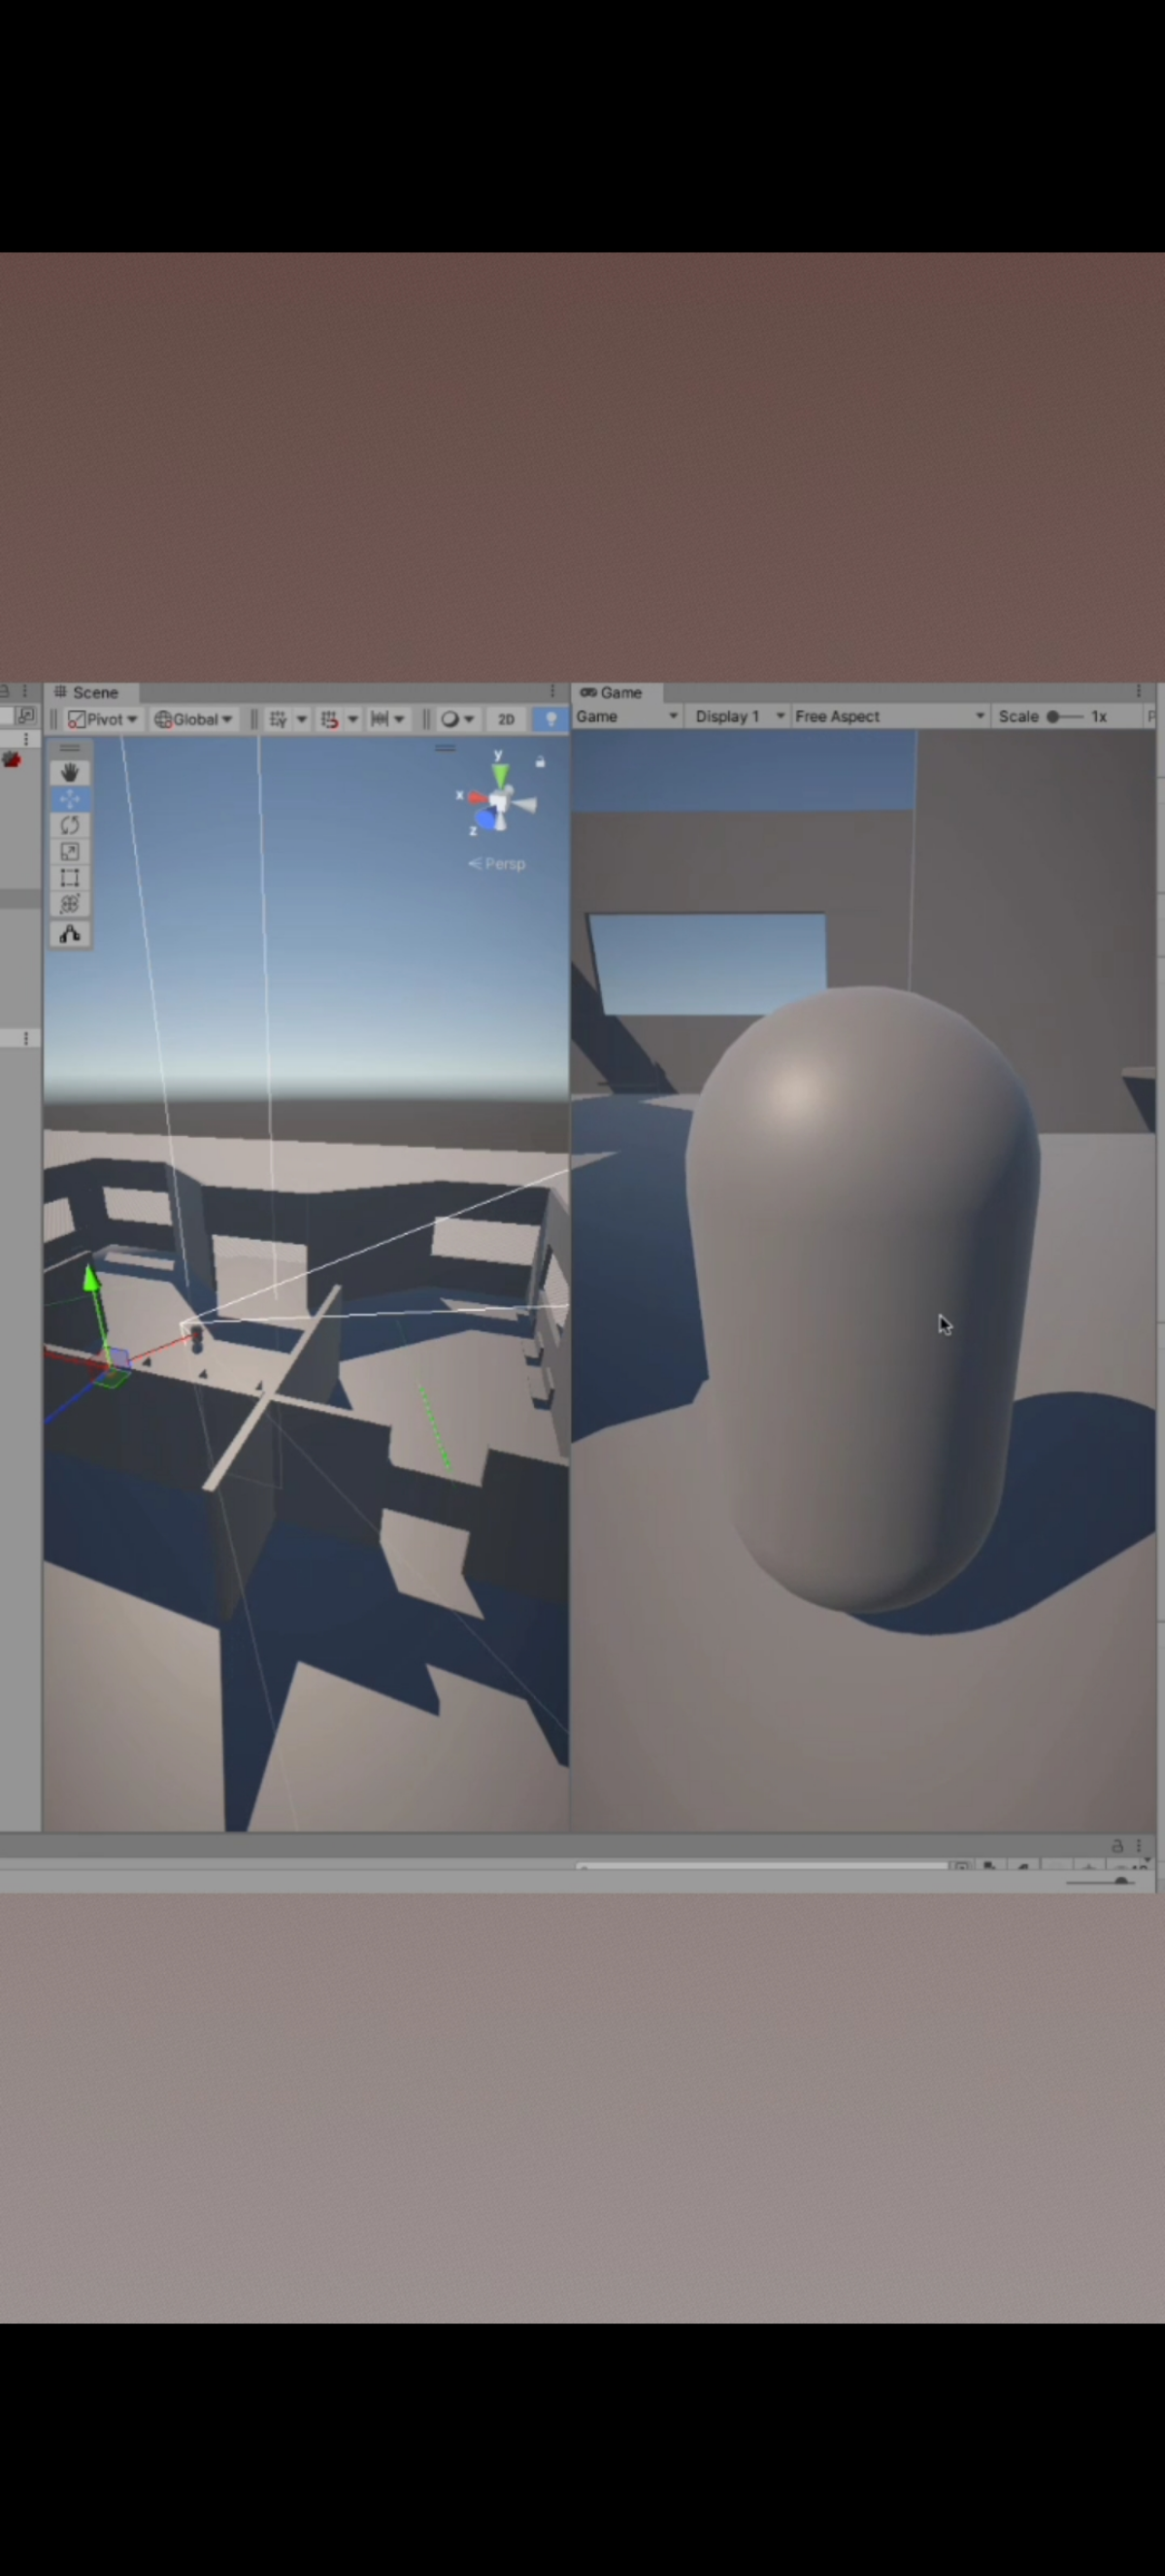Select the Move tool
1165x2576 pixels.
(x=70, y=799)
